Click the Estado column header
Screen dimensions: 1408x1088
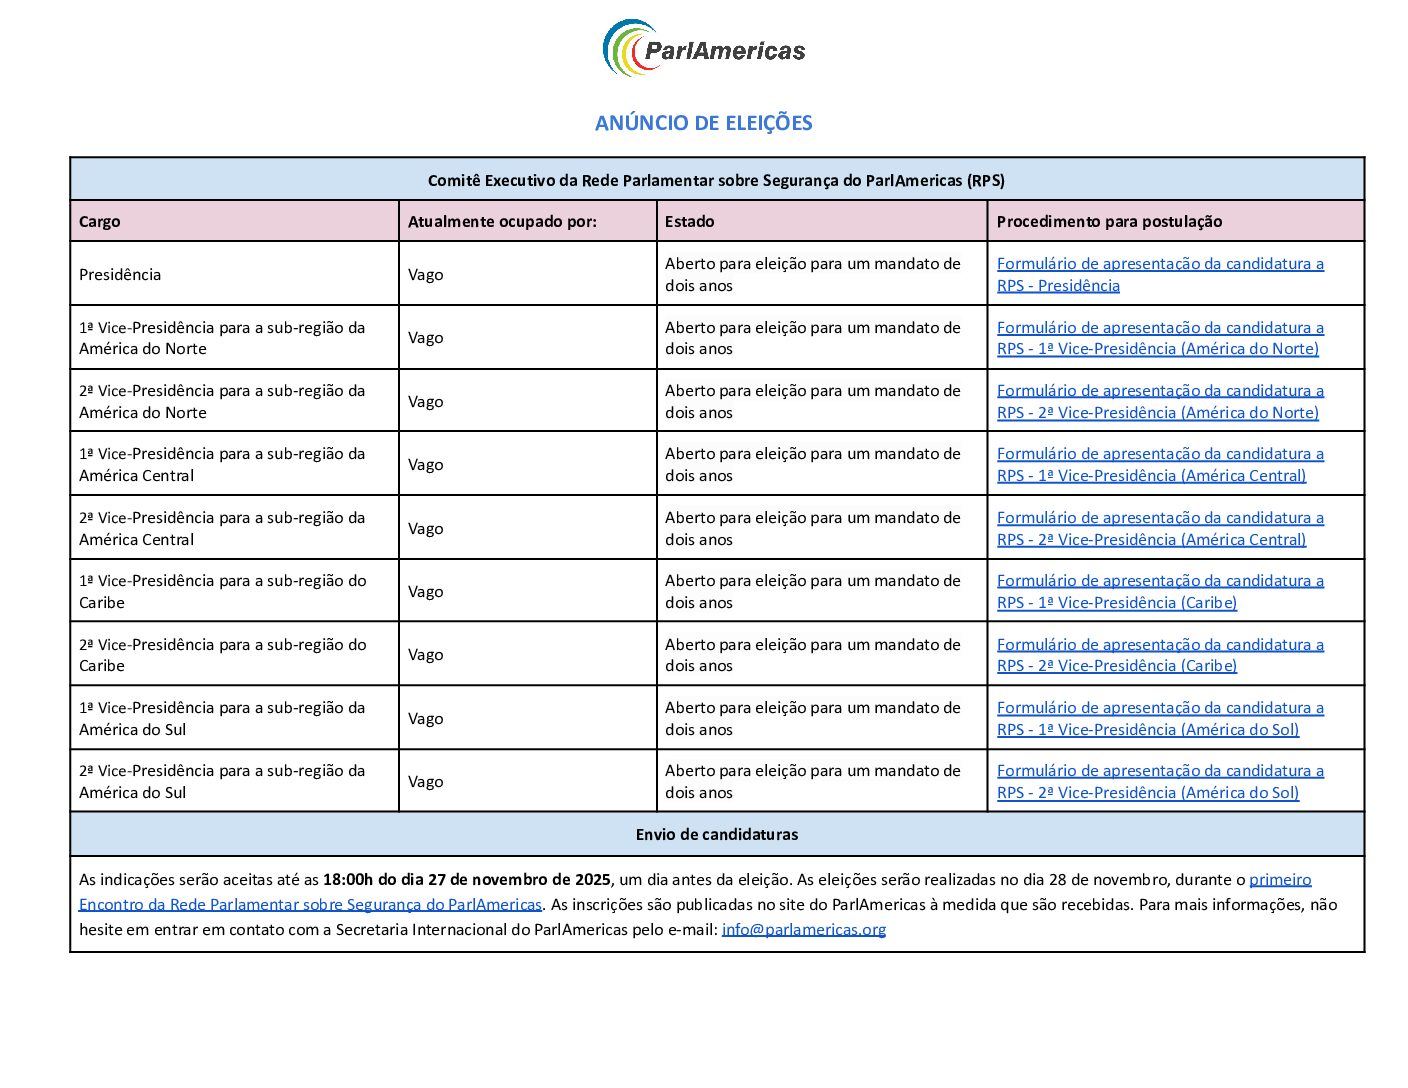tap(690, 222)
